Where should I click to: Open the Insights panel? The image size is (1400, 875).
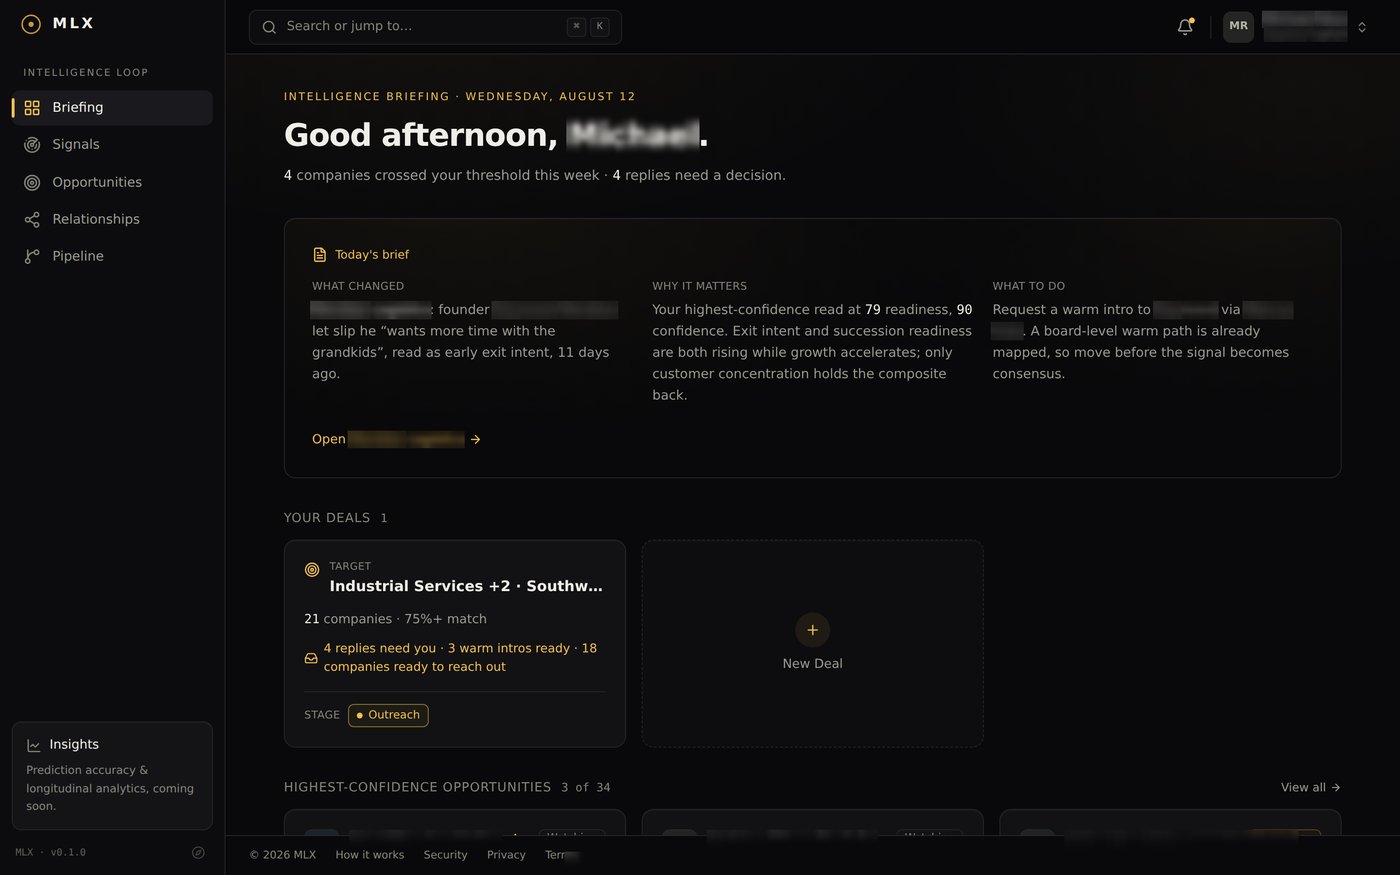pyautogui.click(x=112, y=776)
